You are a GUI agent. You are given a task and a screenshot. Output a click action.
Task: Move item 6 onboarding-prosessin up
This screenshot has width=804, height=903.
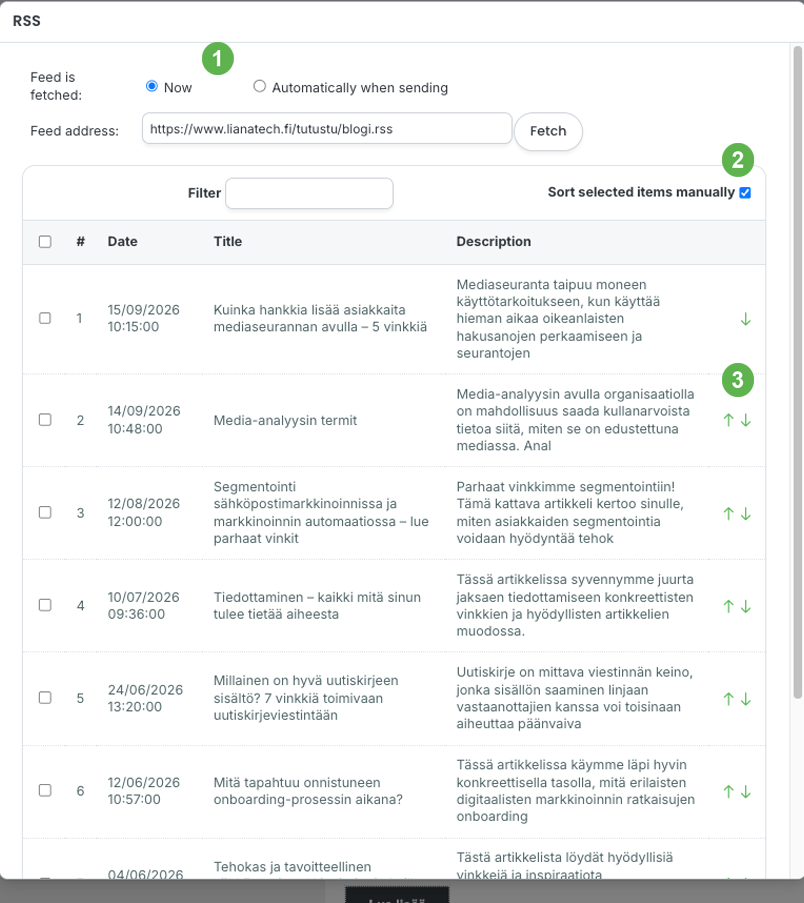729,791
